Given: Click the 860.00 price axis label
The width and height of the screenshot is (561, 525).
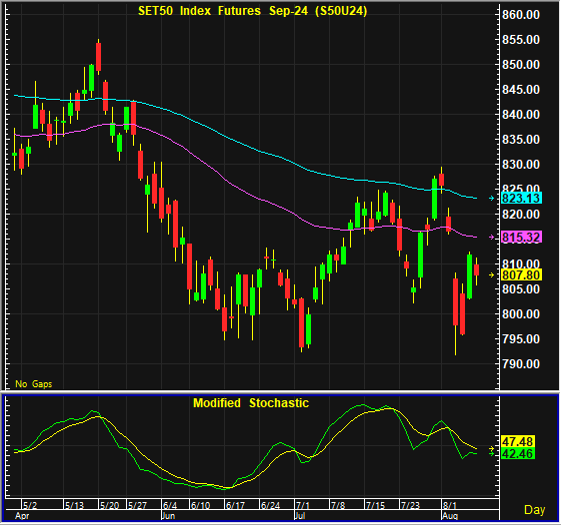Looking at the screenshot, I should tap(521, 15).
